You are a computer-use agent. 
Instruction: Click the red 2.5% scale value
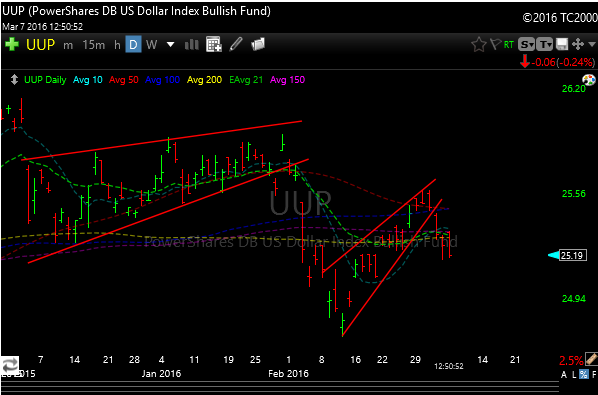click(x=571, y=360)
